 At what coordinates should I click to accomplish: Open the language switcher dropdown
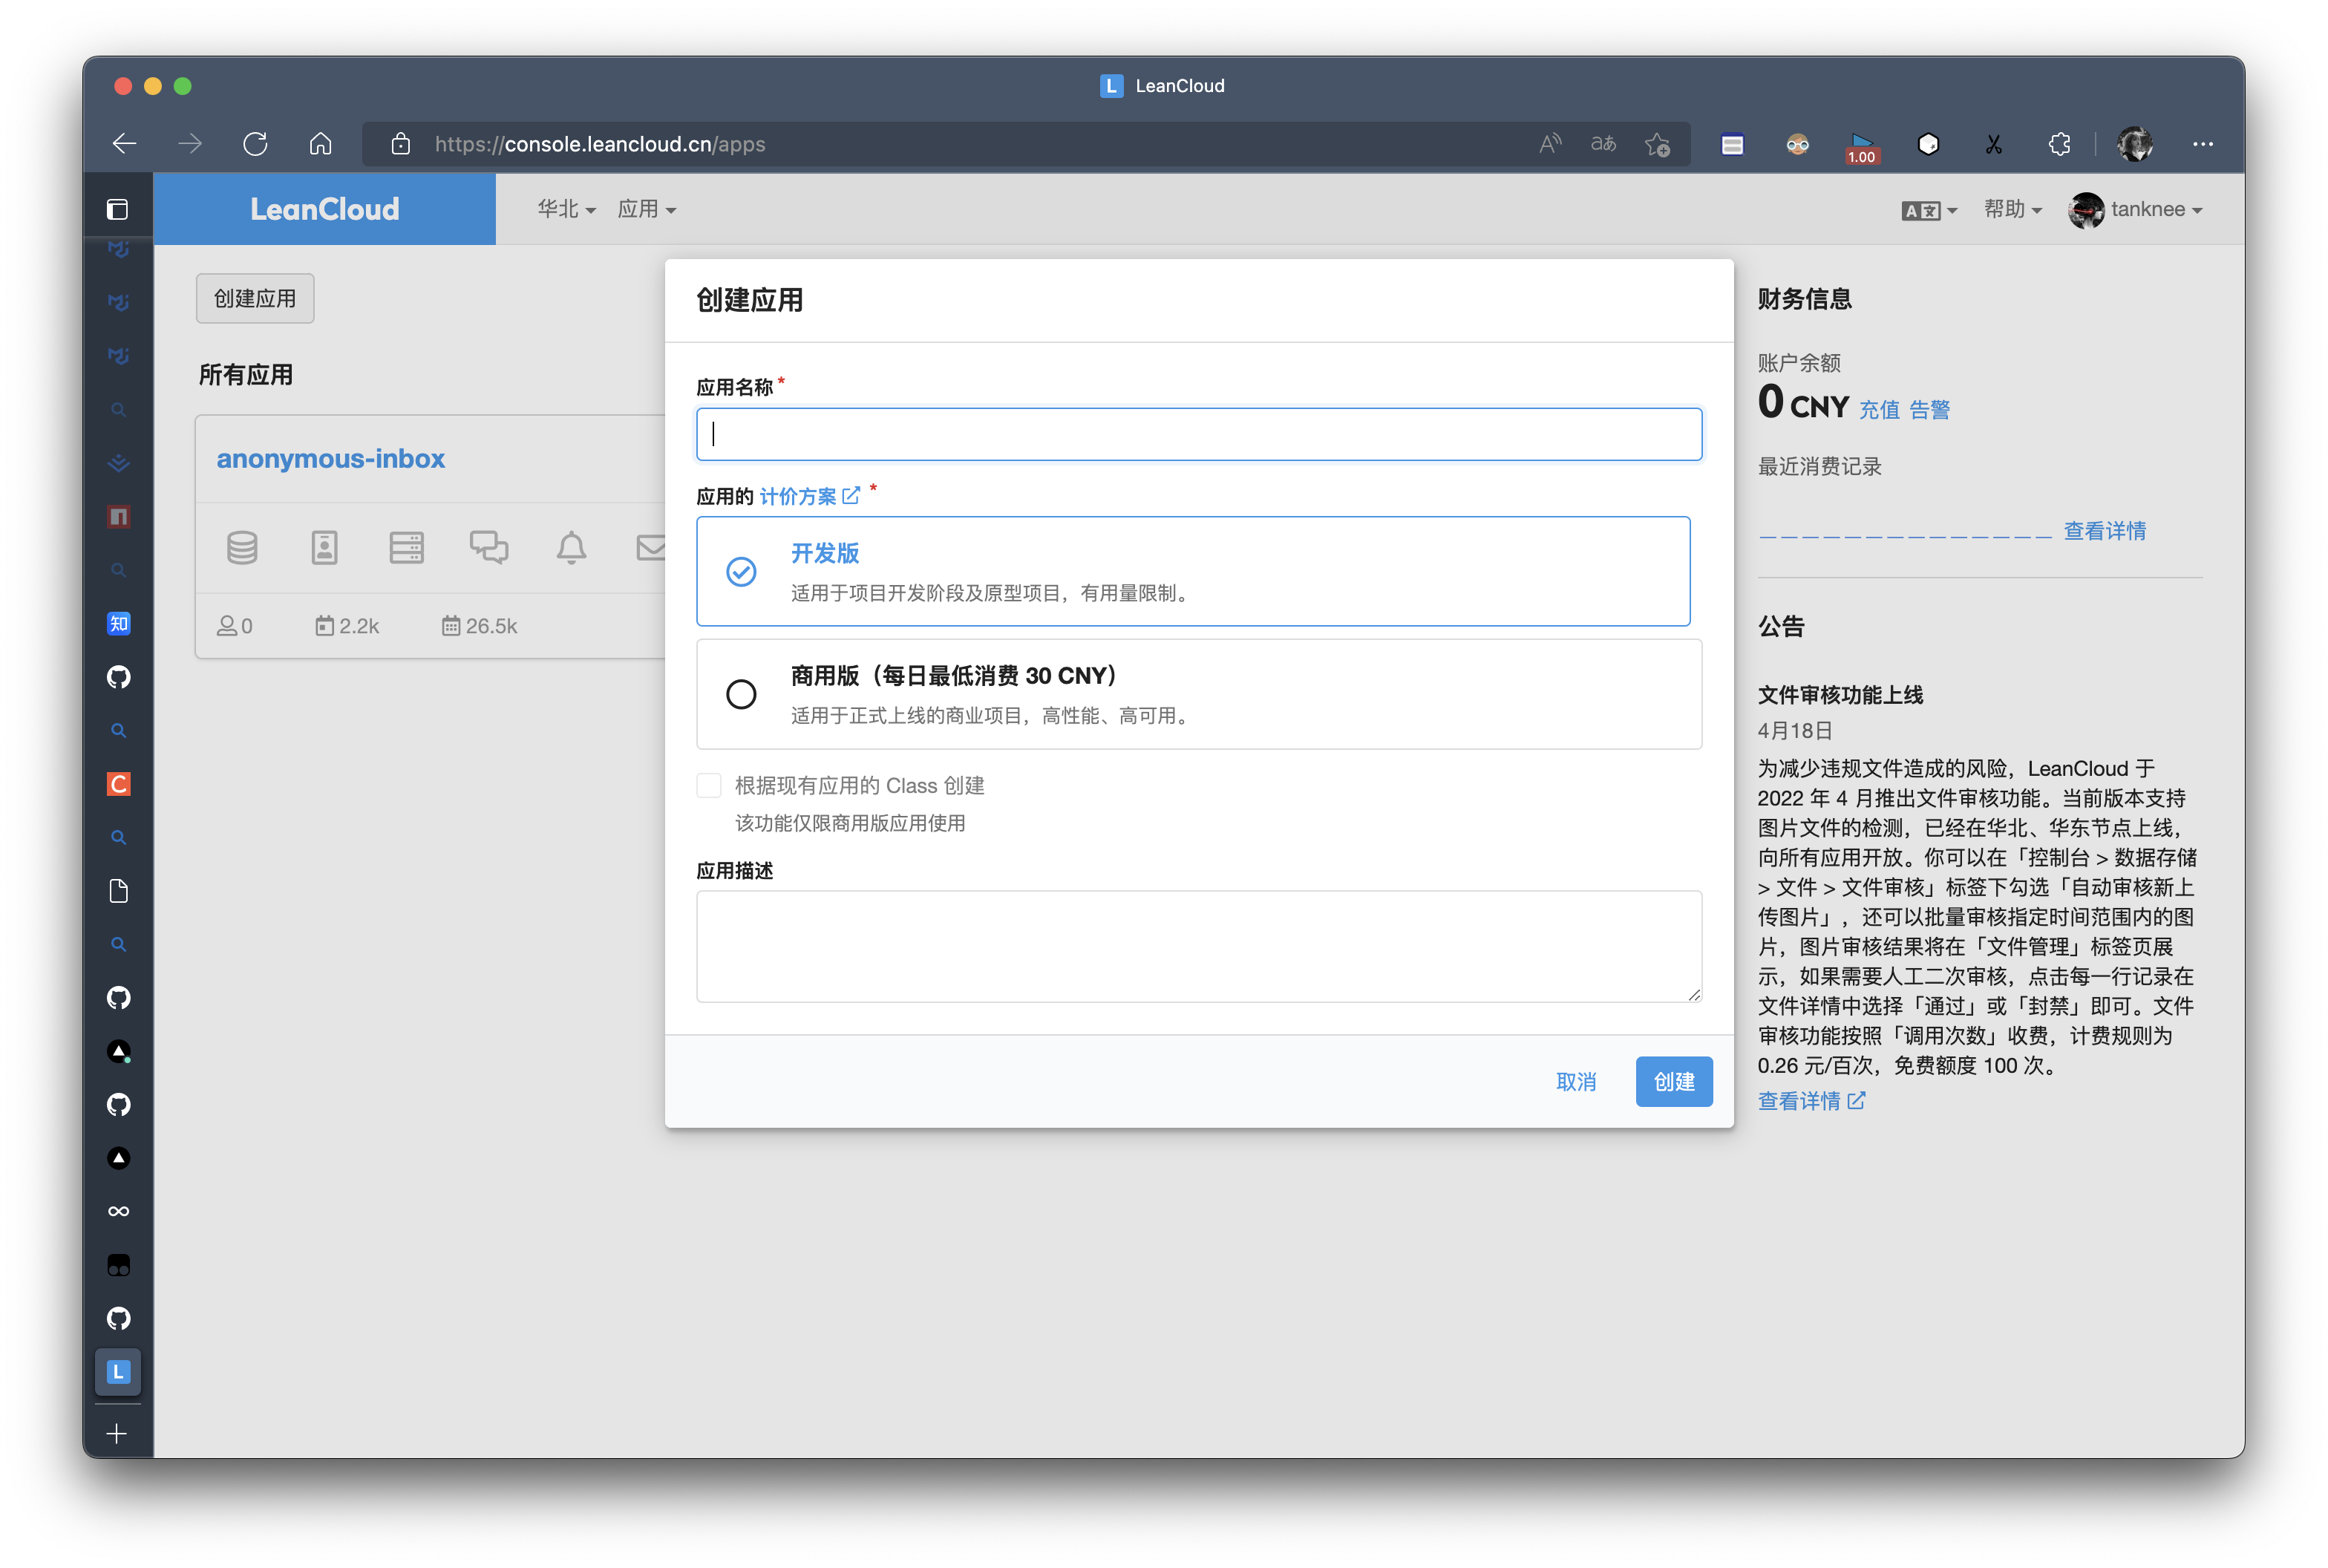[x=1929, y=210]
